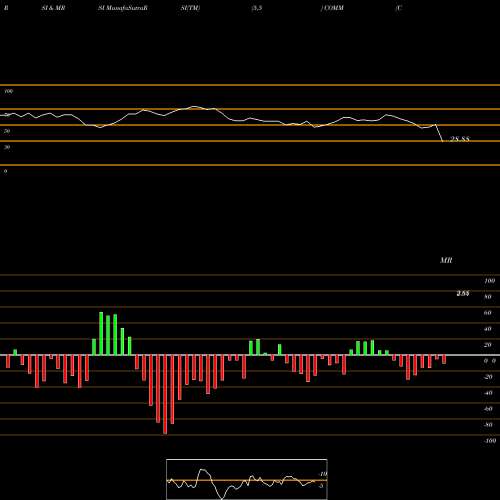Click the '(3,5' parameter text in header
Image resolution: width=500 pixels, height=500 pixels.
[x=257, y=8]
